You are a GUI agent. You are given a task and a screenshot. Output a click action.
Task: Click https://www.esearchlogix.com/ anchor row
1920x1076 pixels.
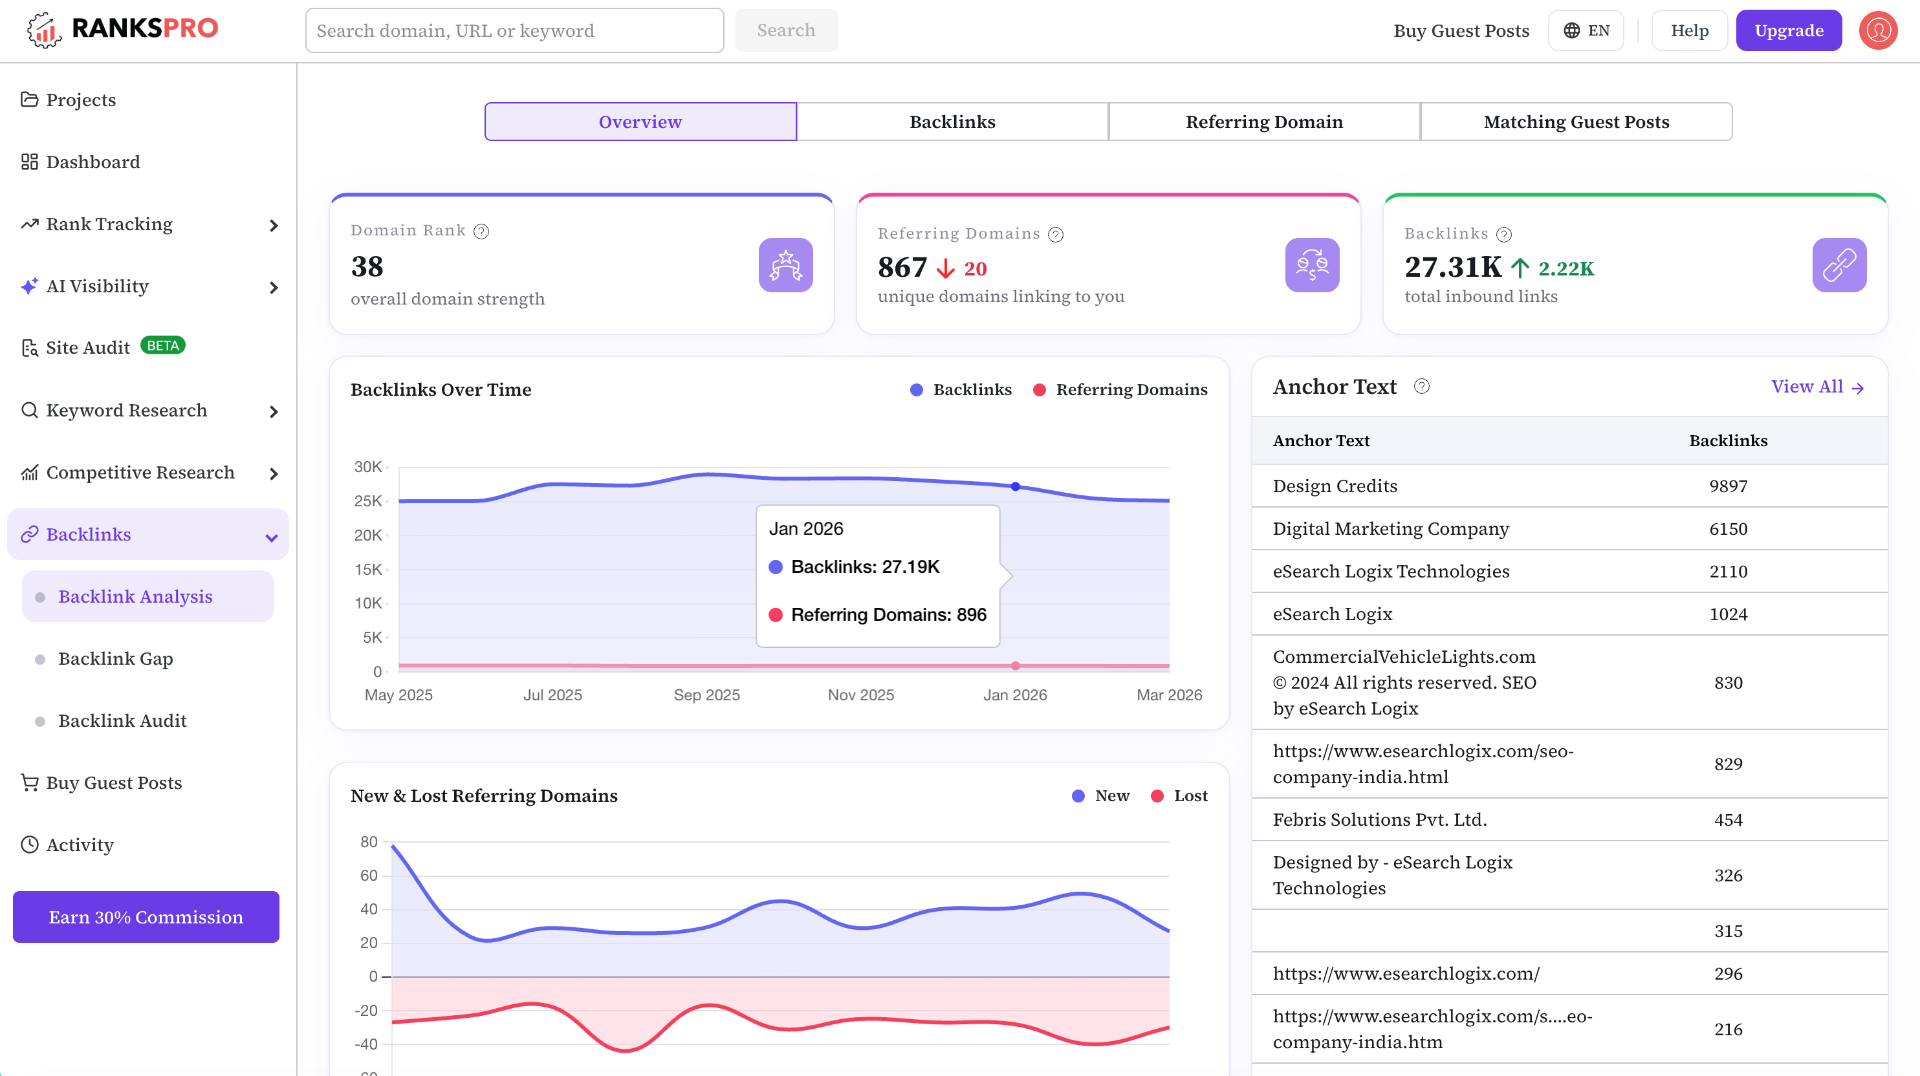tap(1569, 974)
